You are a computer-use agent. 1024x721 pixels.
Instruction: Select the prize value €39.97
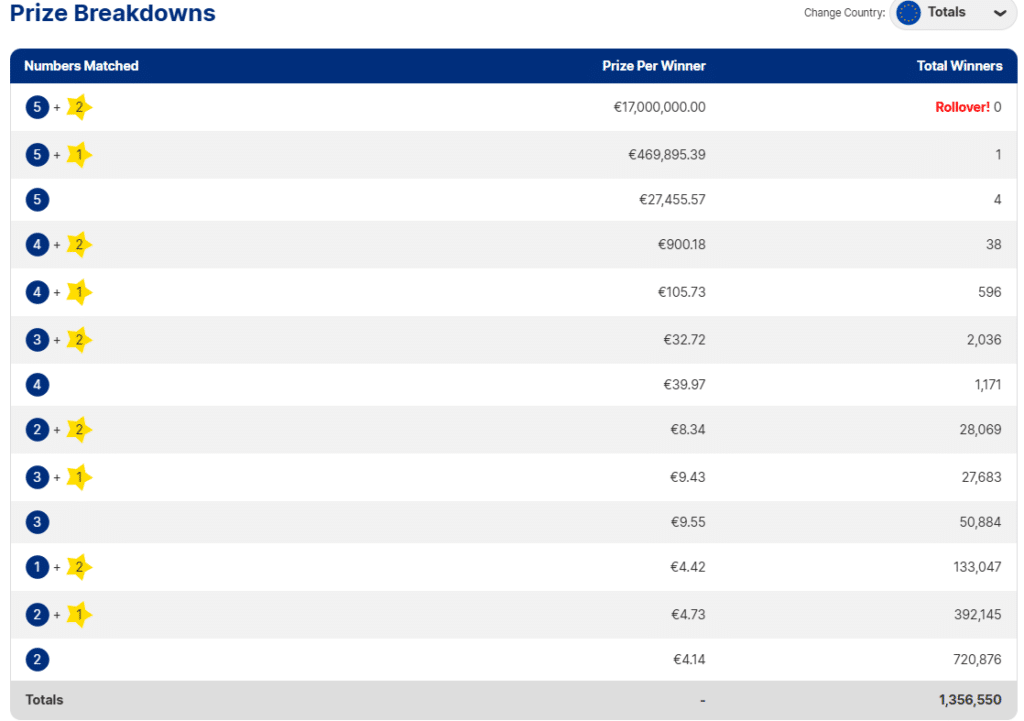[x=684, y=385]
